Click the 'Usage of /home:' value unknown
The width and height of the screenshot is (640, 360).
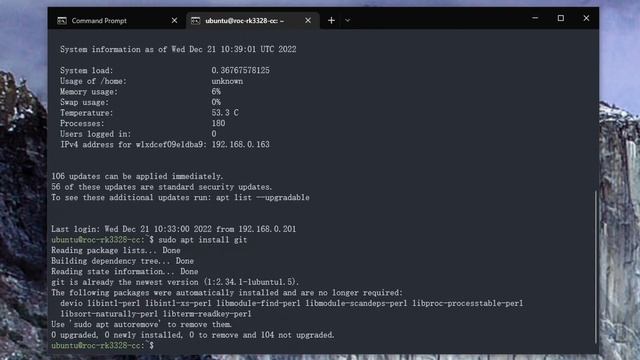coord(227,81)
